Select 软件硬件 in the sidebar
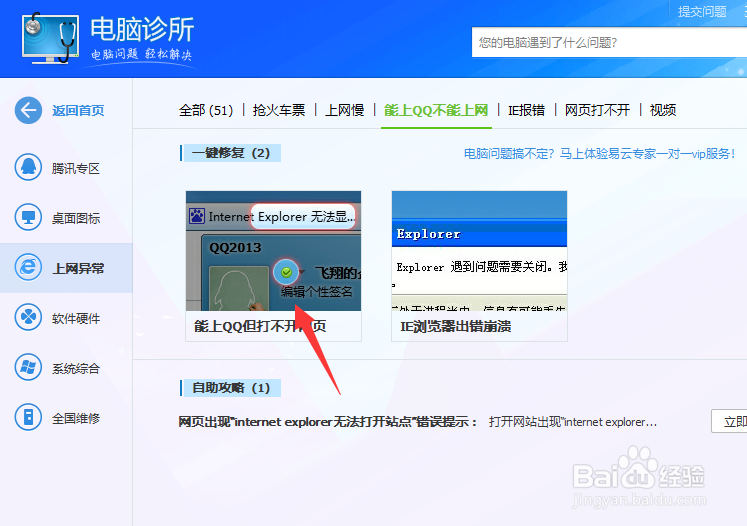The height and width of the screenshot is (526, 747). [x=76, y=318]
